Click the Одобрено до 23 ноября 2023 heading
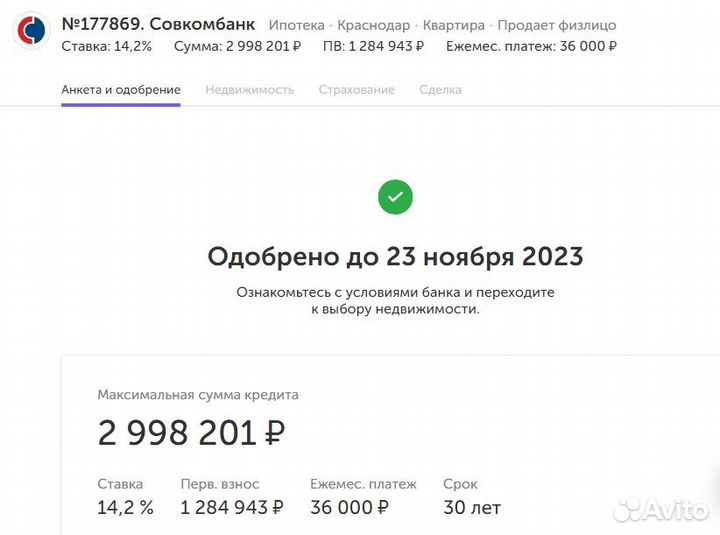The image size is (720, 535). tap(395, 256)
